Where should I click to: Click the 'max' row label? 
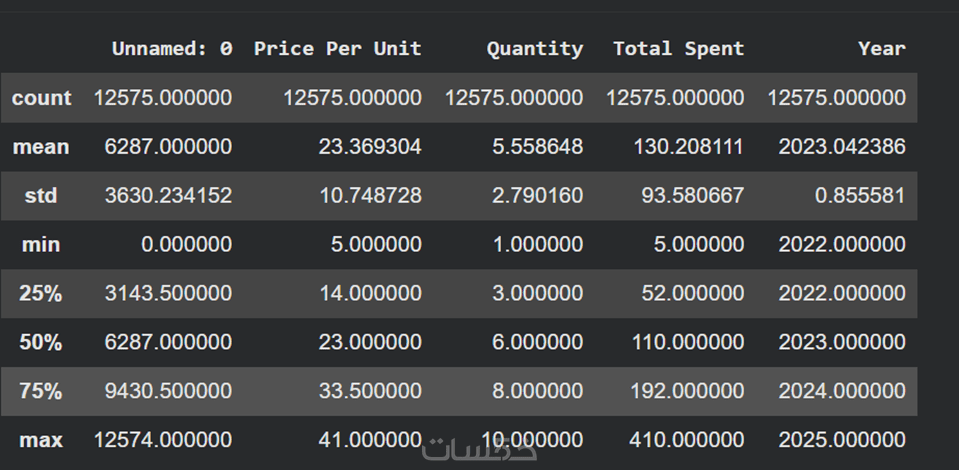point(41,440)
